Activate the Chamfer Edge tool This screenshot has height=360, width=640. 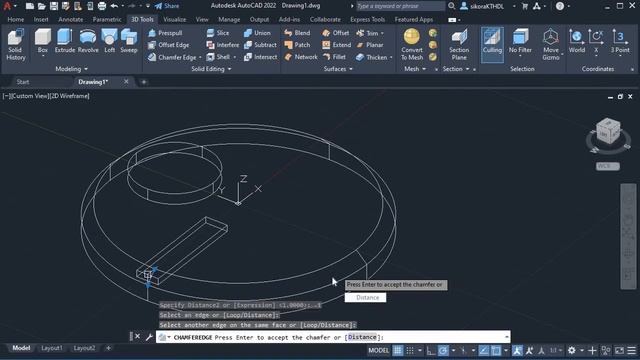click(172, 57)
